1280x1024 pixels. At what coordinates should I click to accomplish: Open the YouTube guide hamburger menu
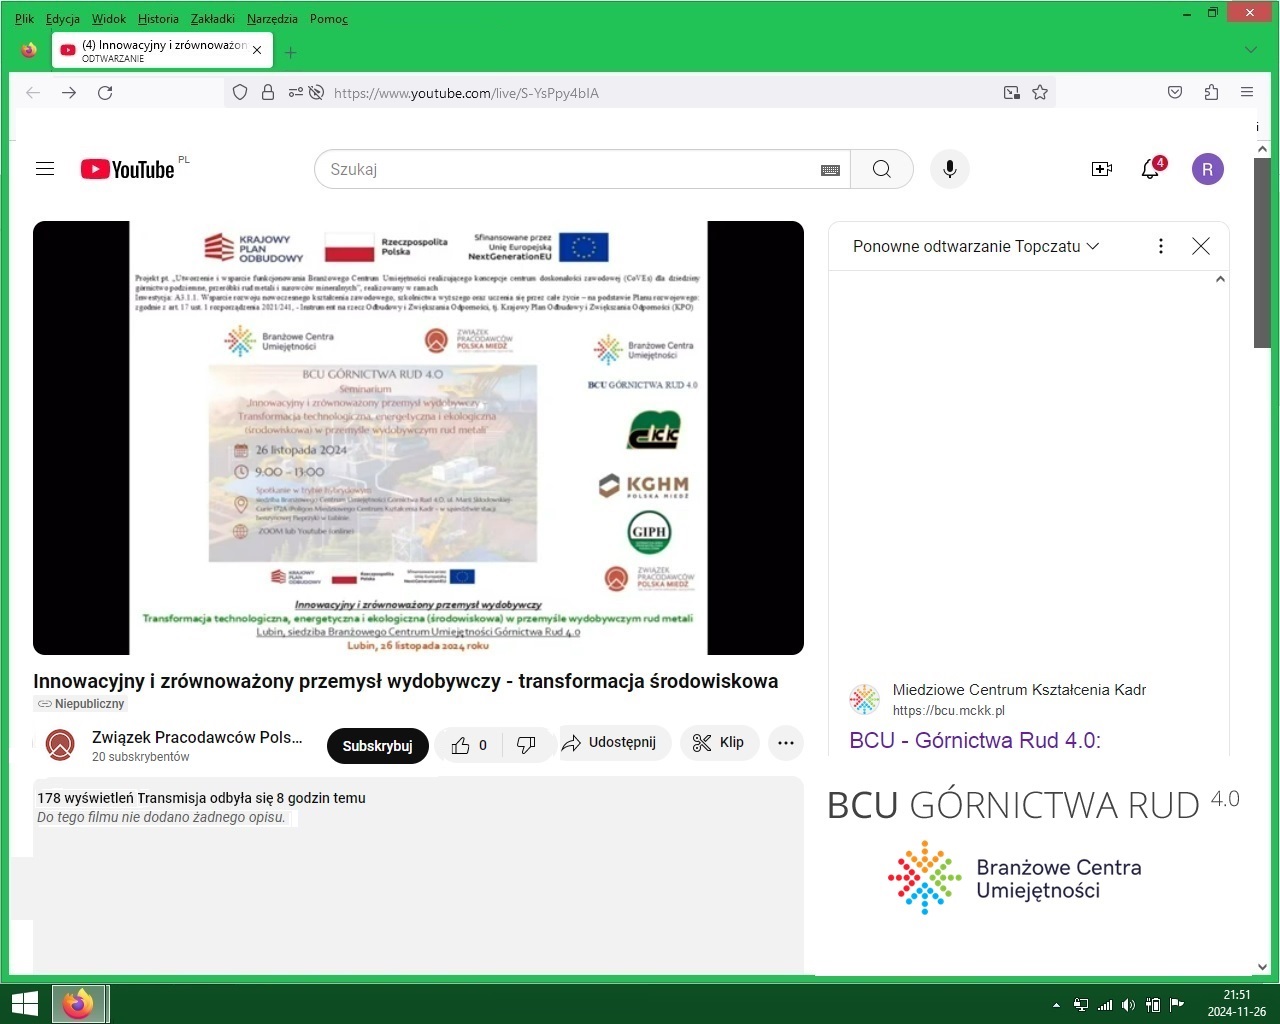click(x=45, y=169)
